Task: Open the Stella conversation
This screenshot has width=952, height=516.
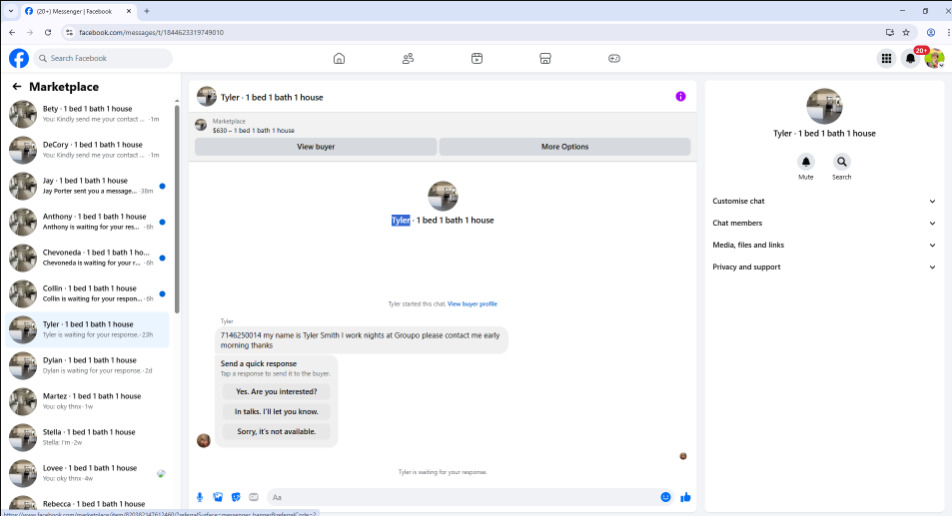Action: [x=87, y=436]
